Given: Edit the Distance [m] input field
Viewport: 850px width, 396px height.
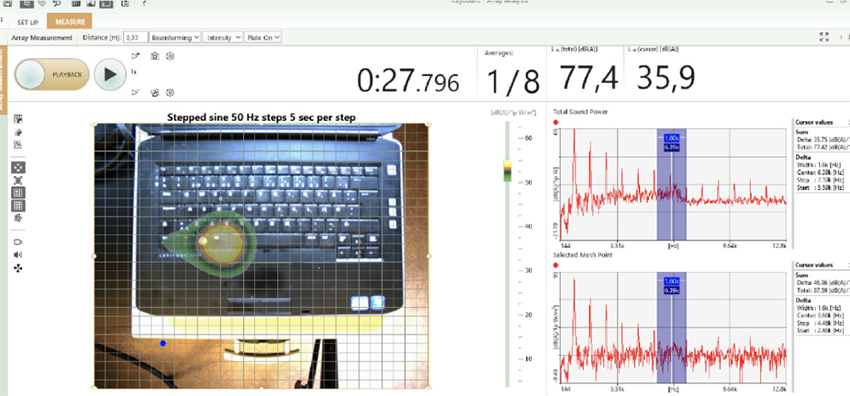Looking at the screenshot, I should tap(136, 37).
